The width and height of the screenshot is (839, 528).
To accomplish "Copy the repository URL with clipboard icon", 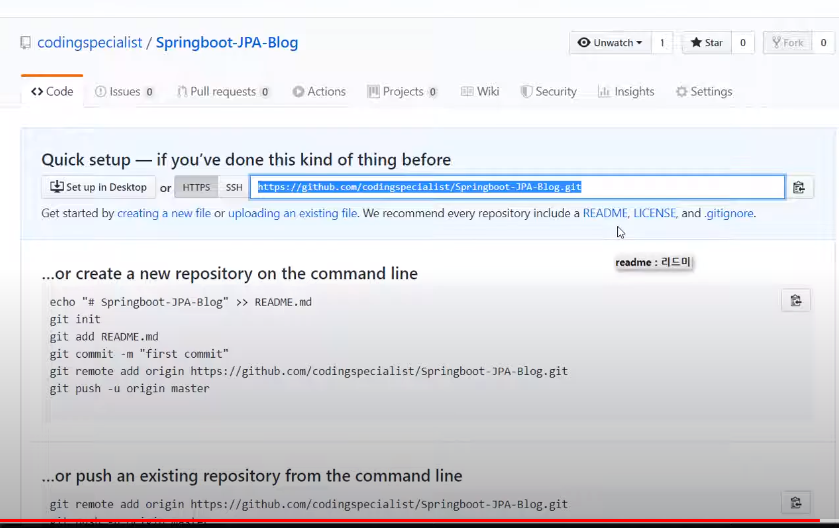I will coord(799,187).
